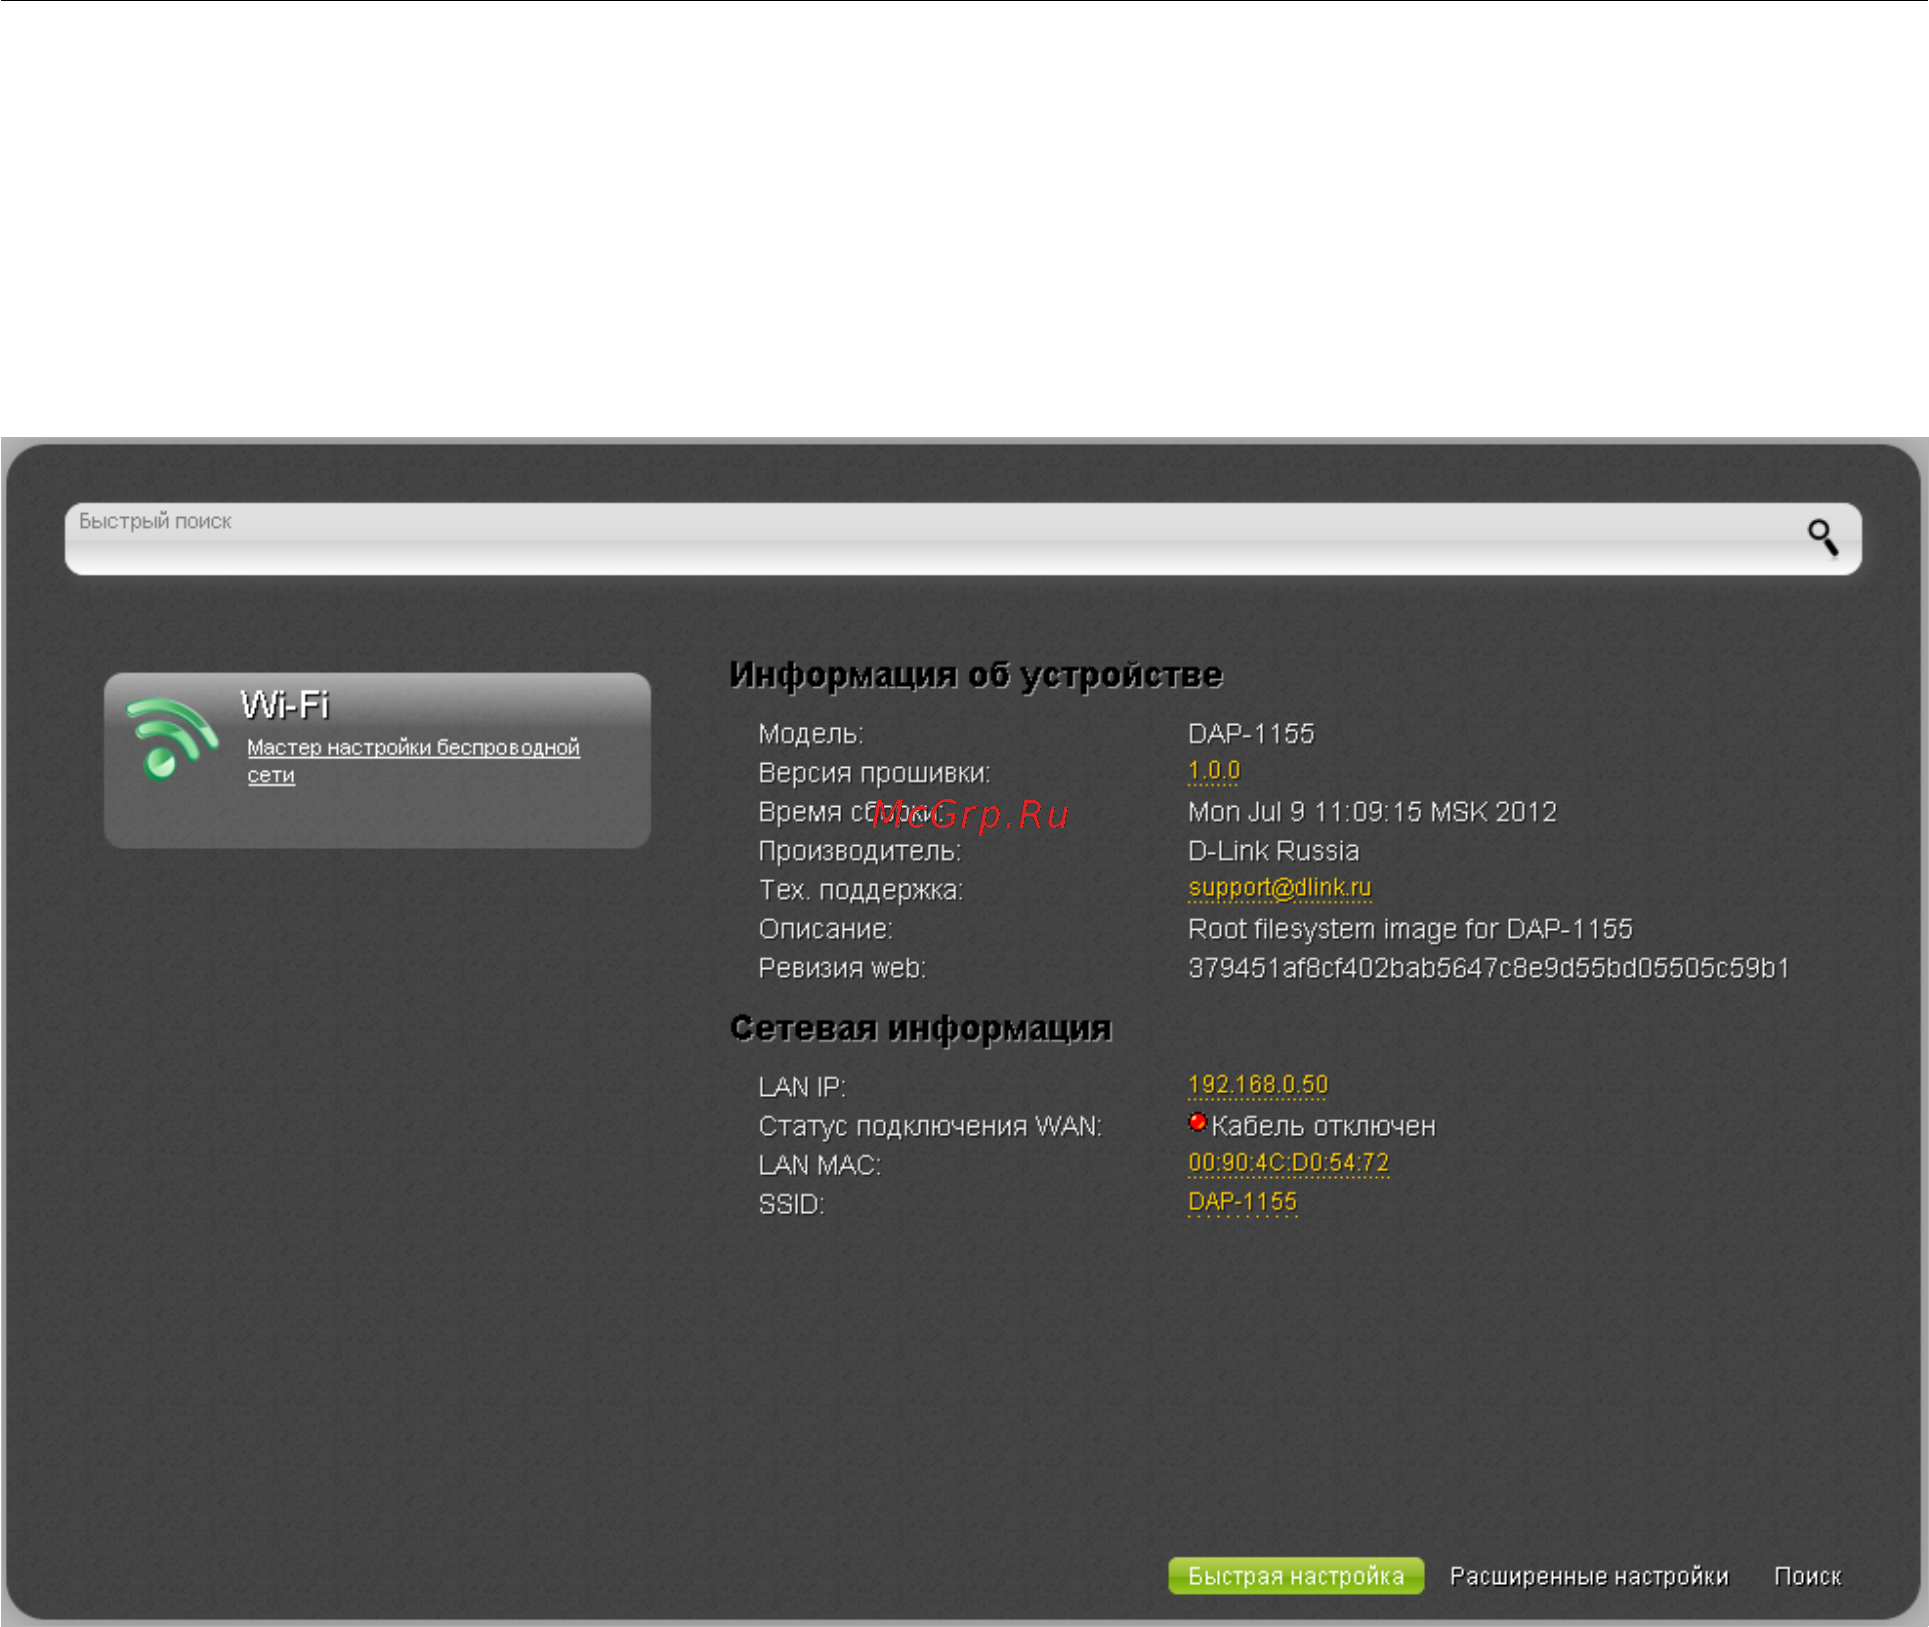
Task: Click the Ревизия web label
Action: click(842, 968)
